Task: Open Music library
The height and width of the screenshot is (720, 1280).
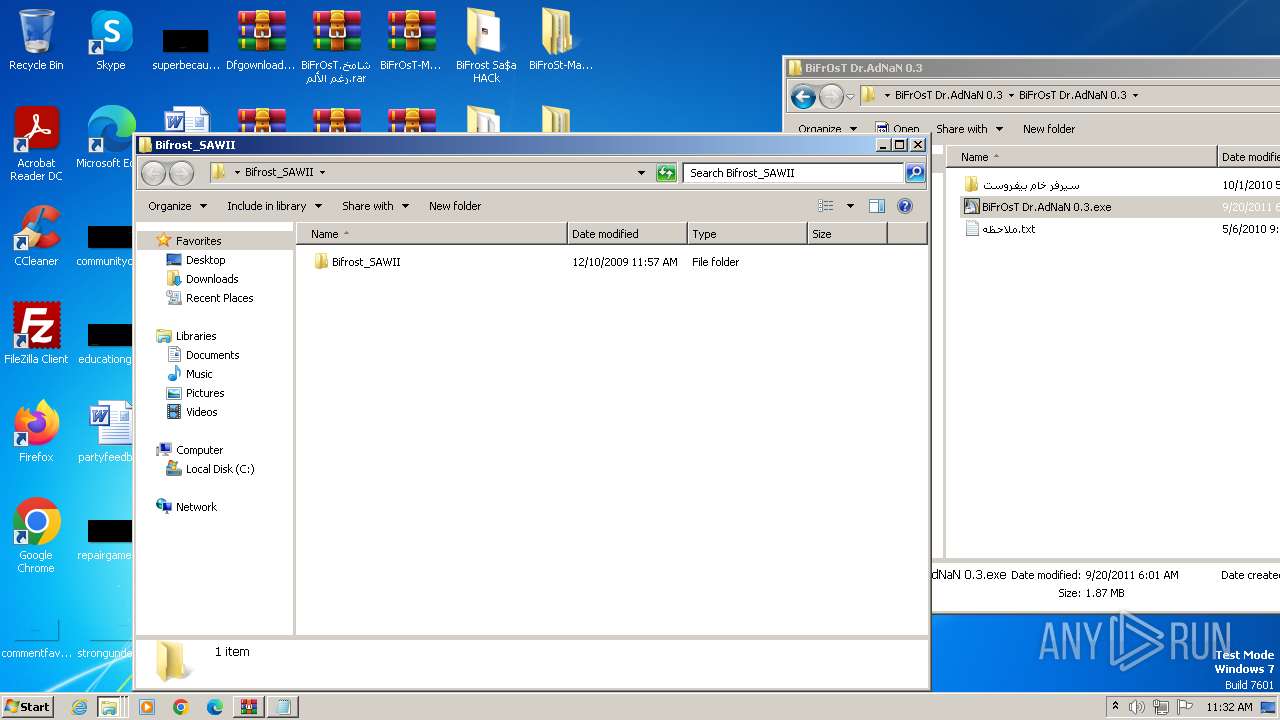Action: [x=199, y=374]
